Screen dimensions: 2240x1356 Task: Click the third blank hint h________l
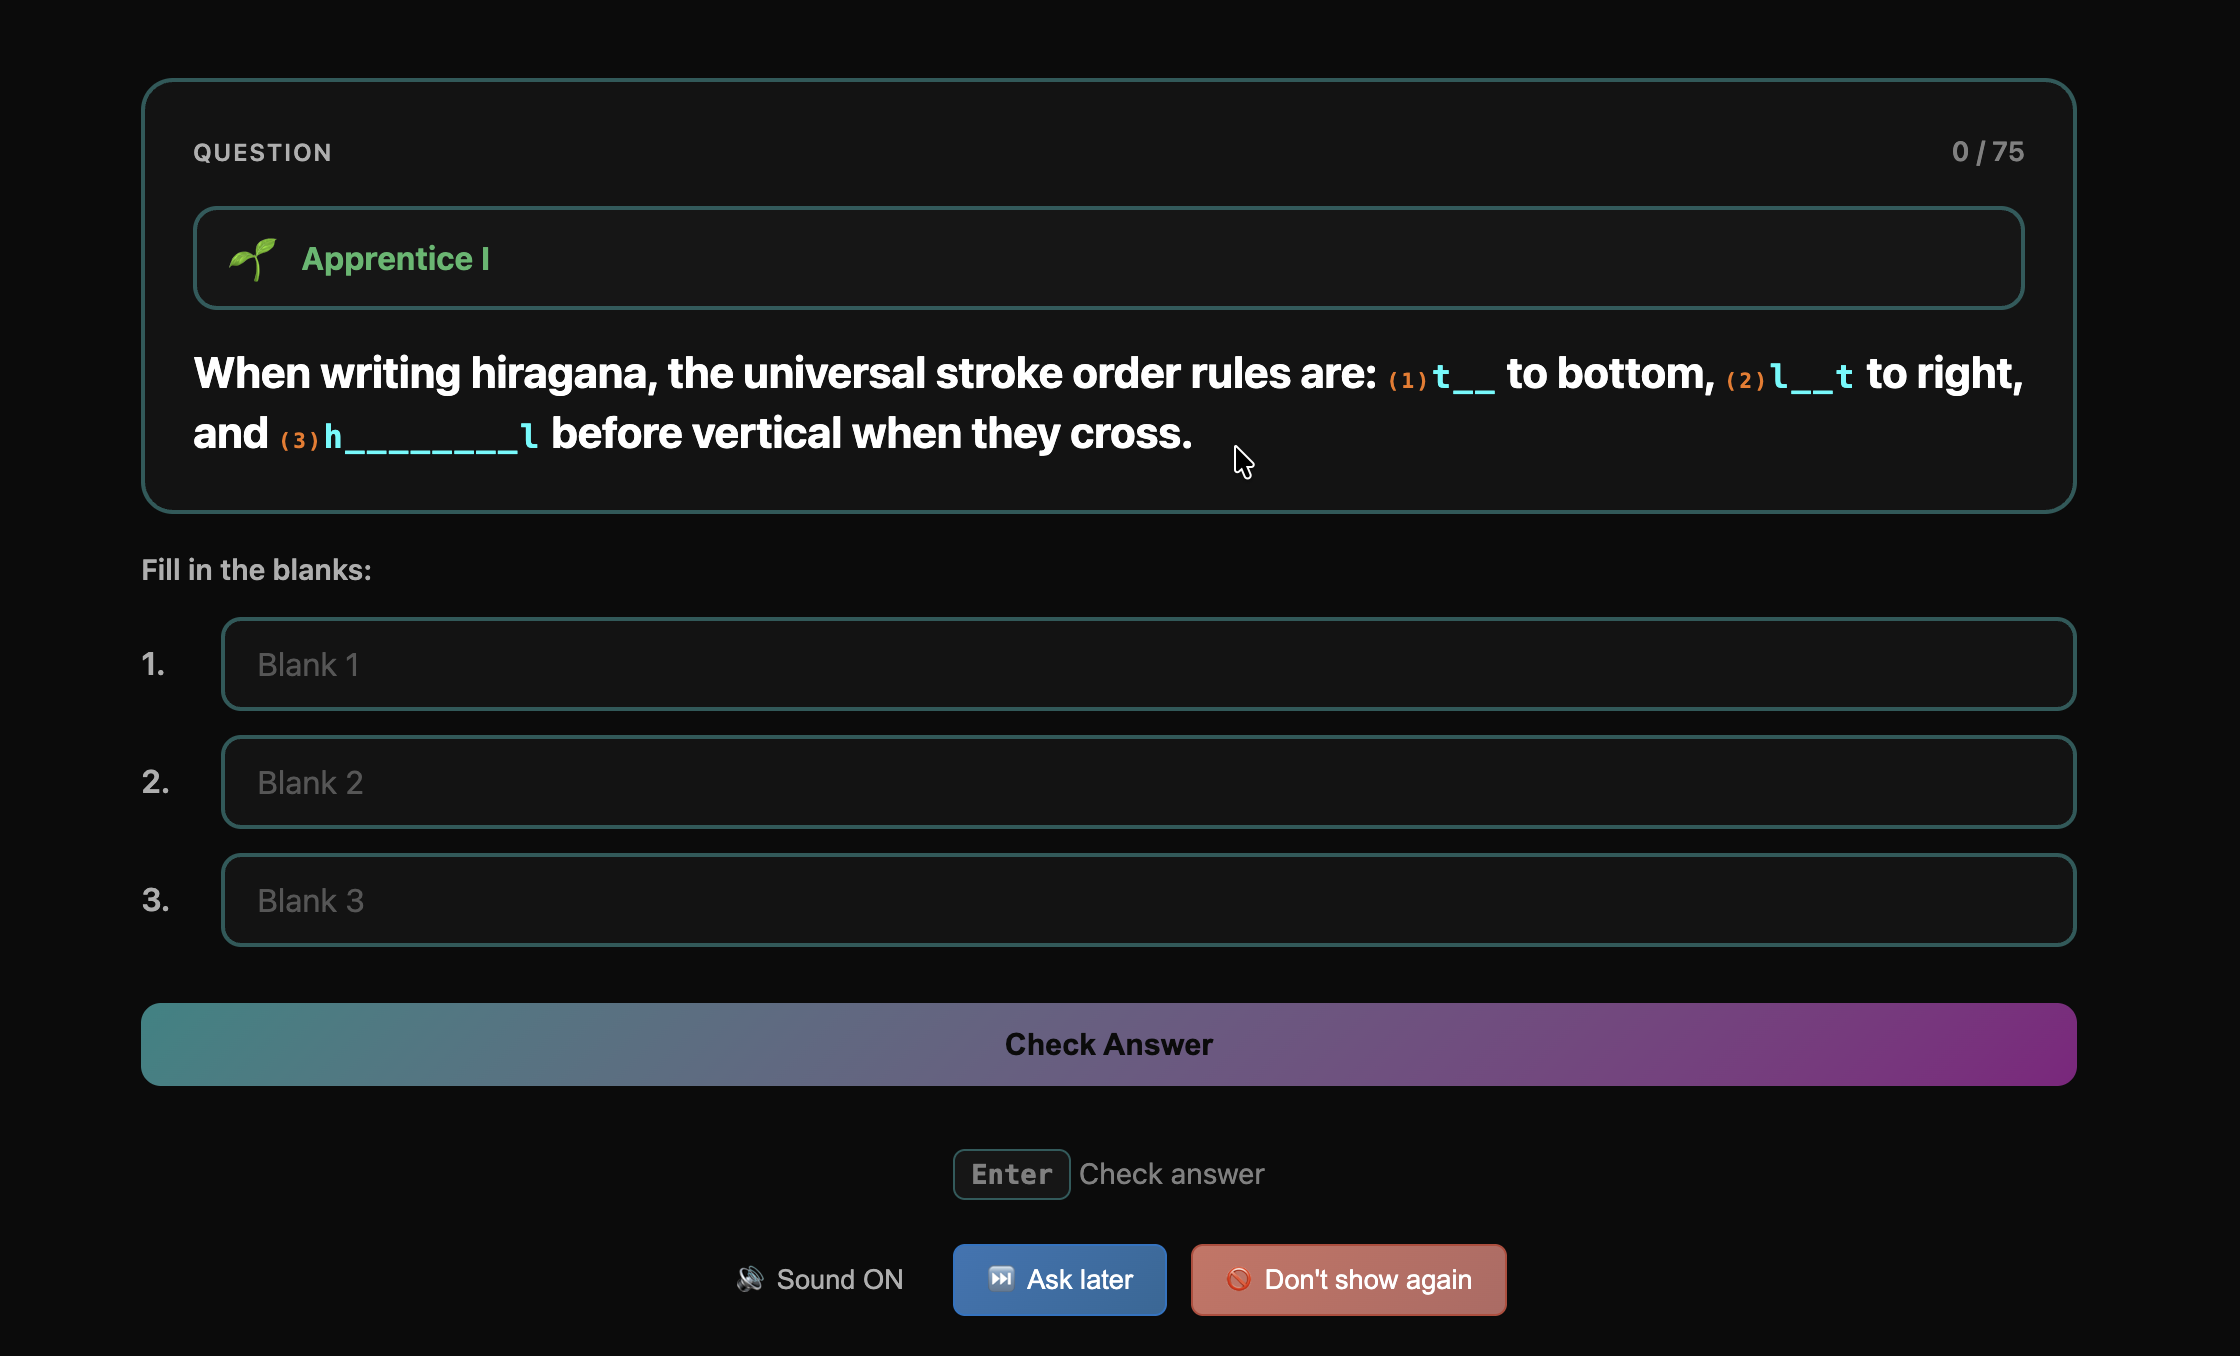click(x=430, y=437)
